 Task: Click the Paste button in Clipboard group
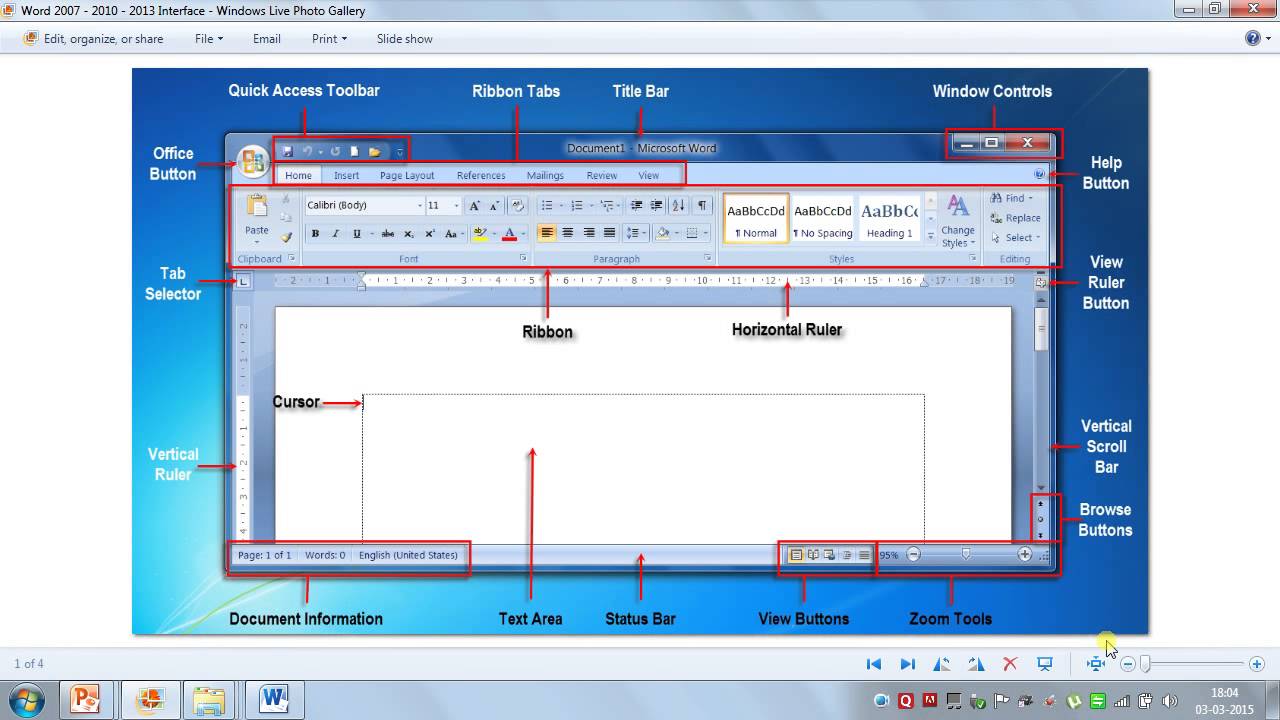tap(257, 219)
